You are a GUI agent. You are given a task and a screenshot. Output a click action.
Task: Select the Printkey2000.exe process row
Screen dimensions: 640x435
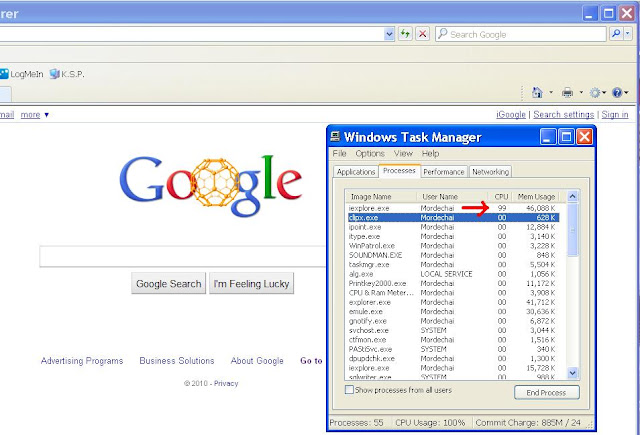pos(453,283)
